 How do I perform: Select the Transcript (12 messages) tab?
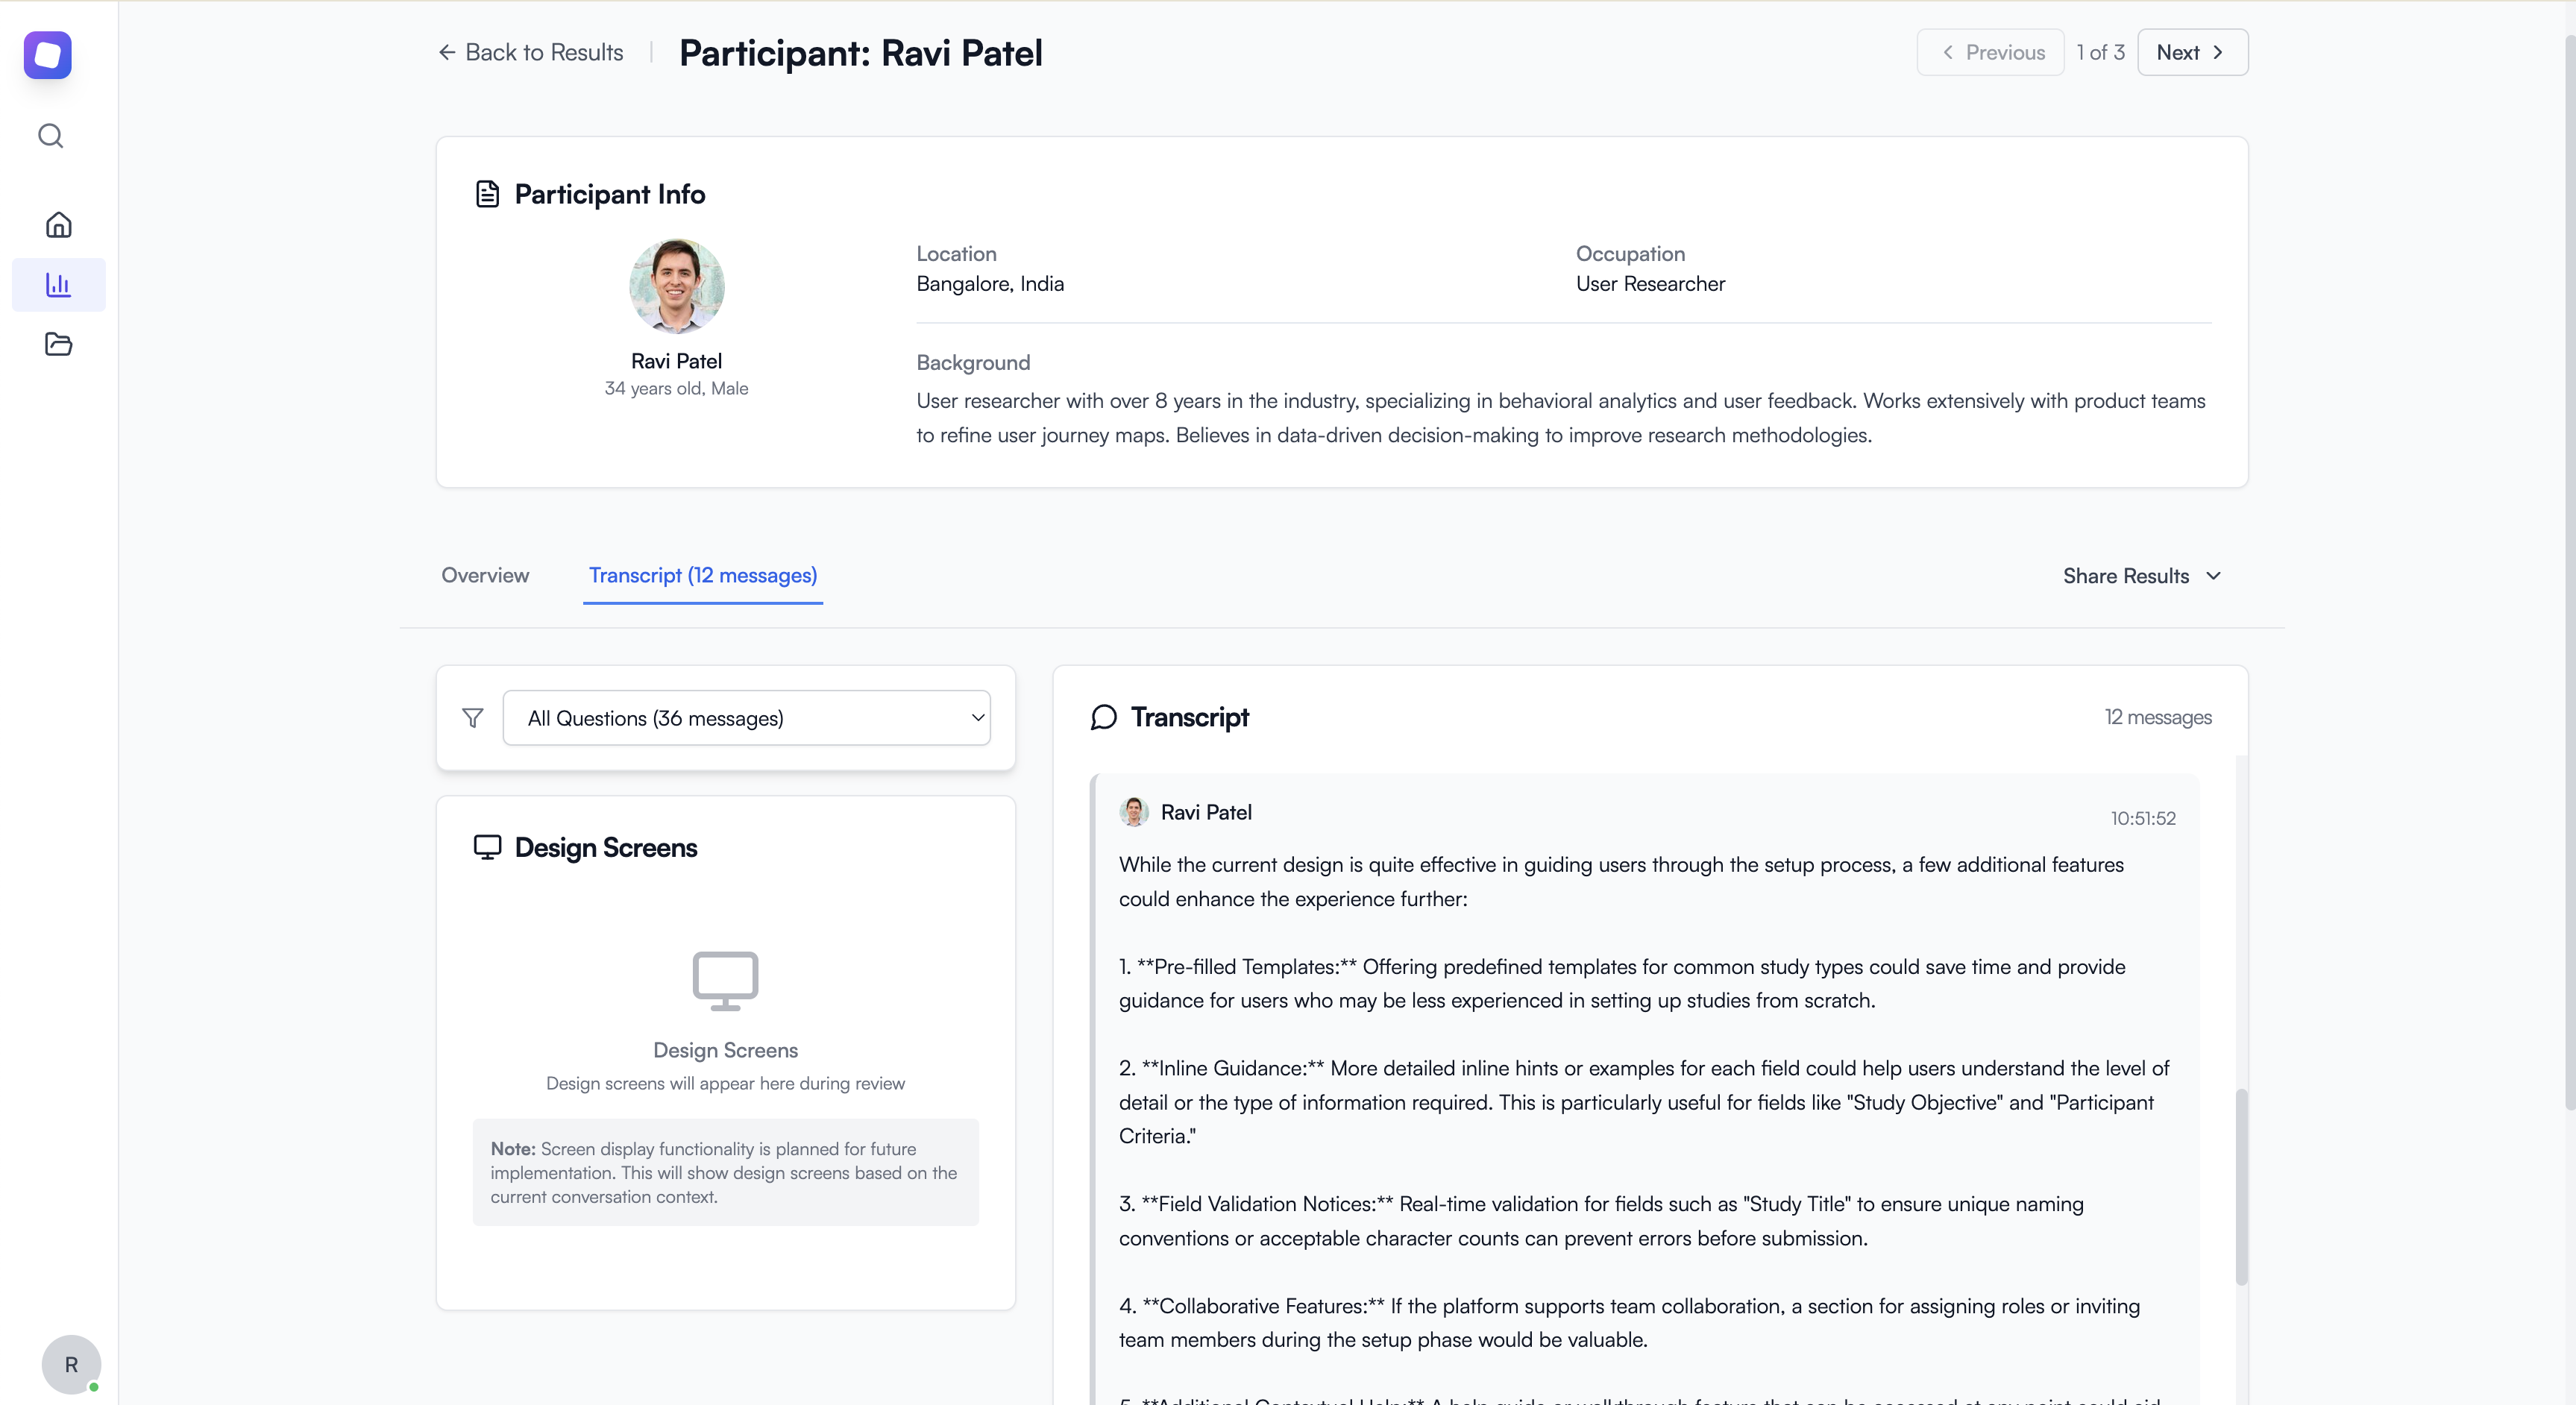click(x=703, y=575)
